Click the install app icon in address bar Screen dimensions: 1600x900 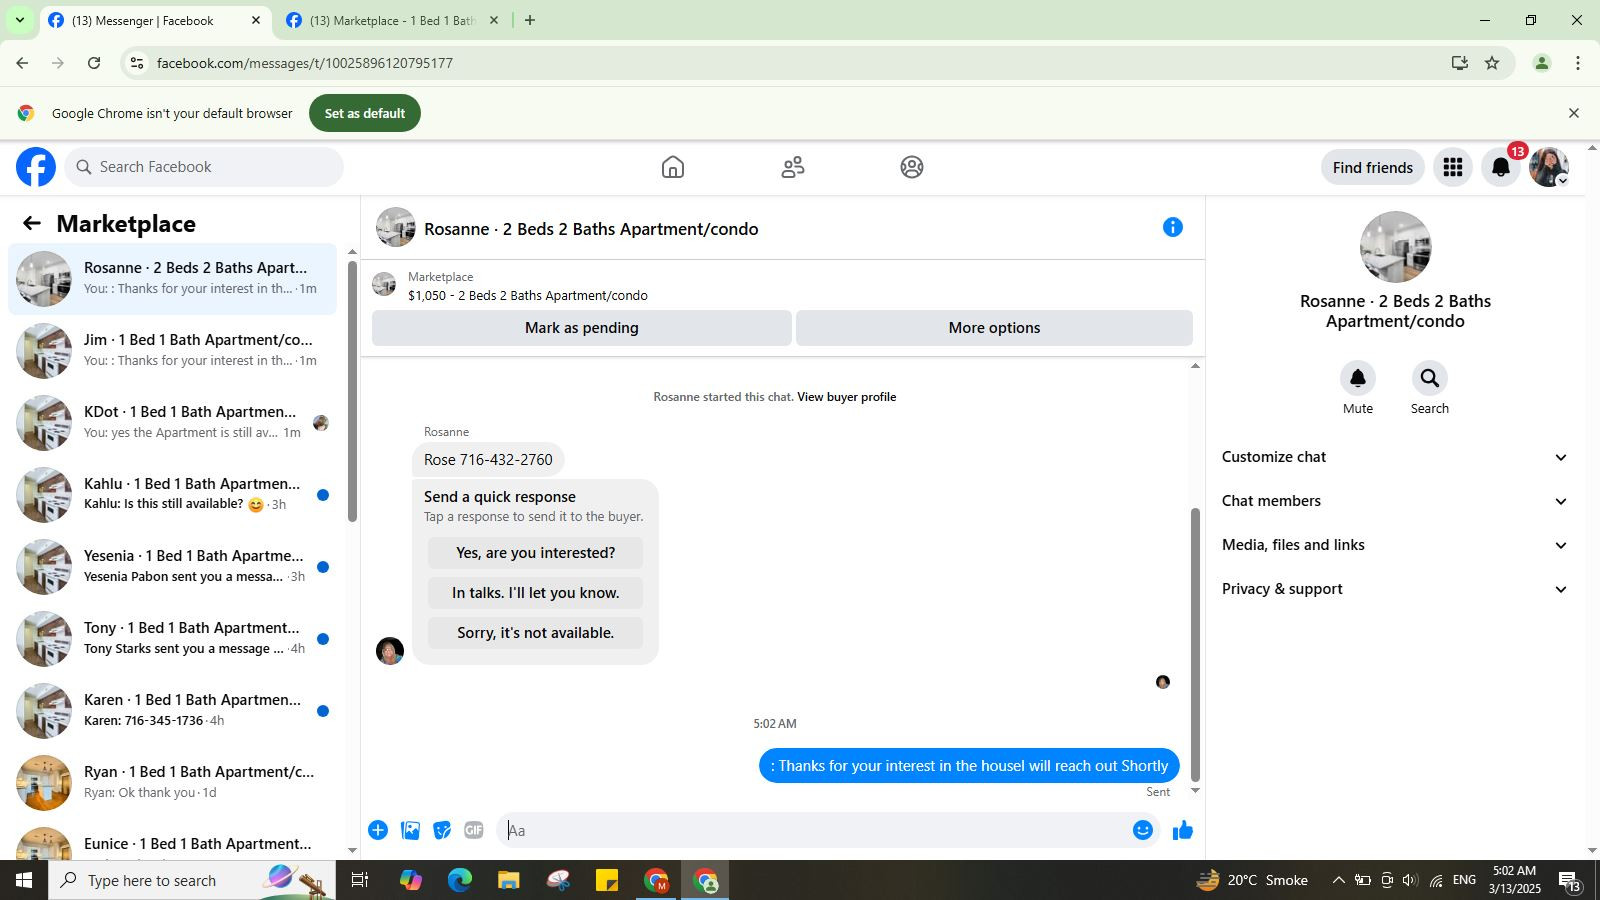[1460, 63]
